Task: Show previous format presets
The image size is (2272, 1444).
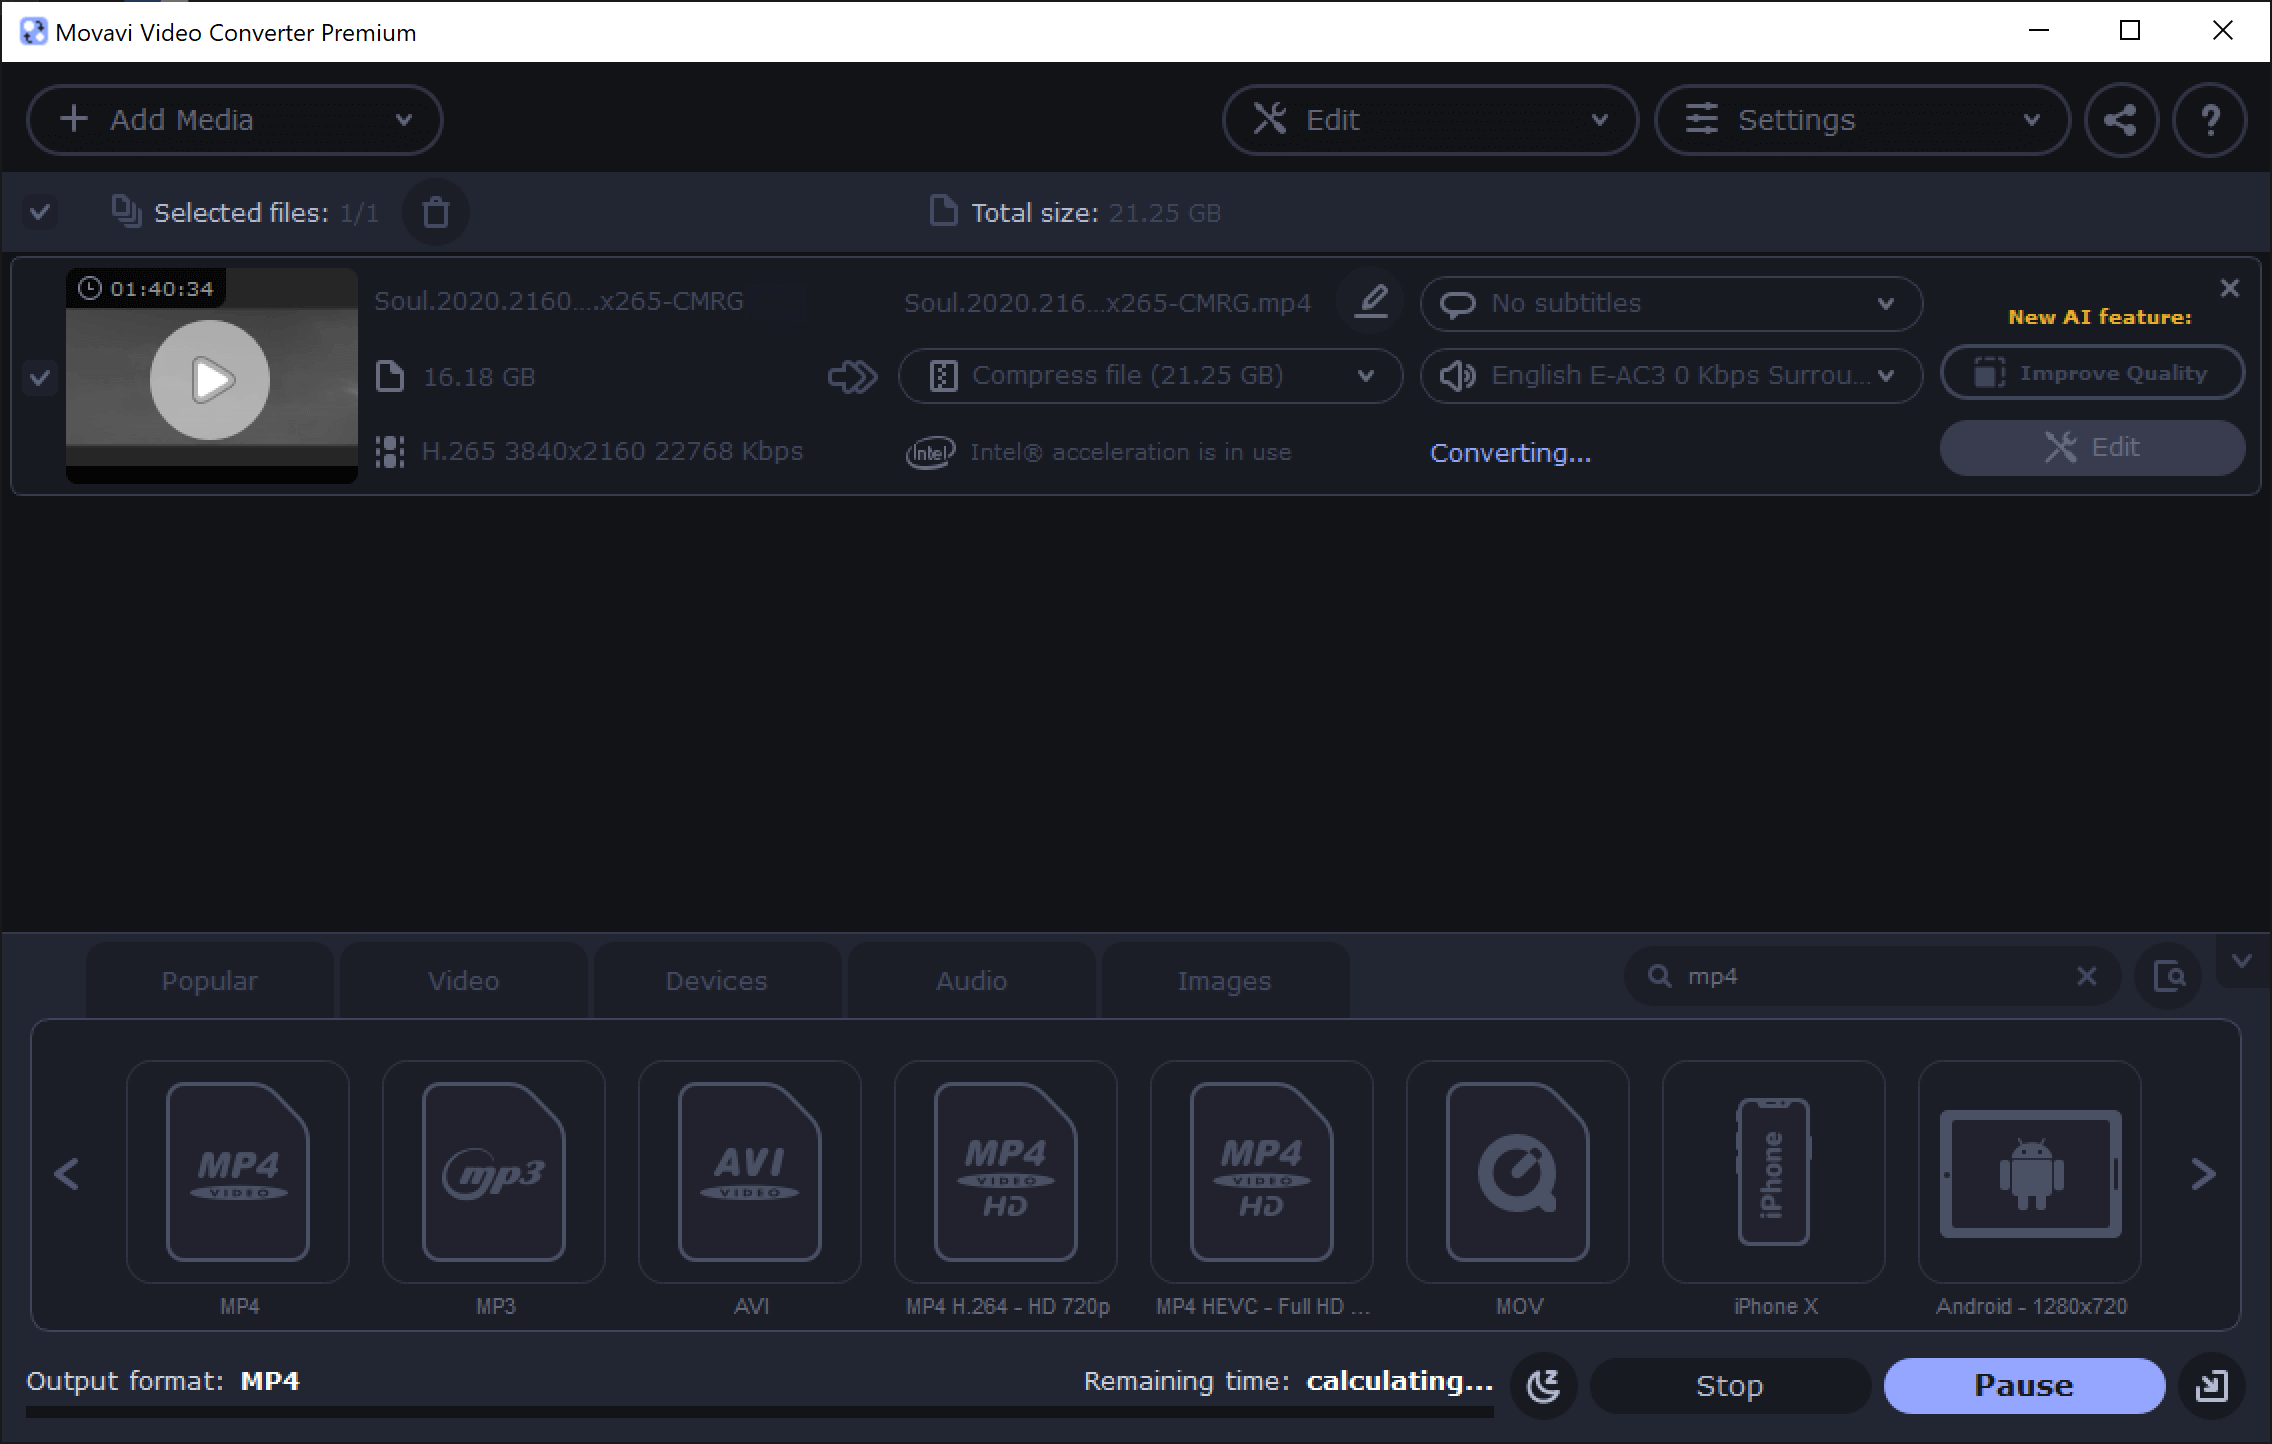Action: 67,1174
